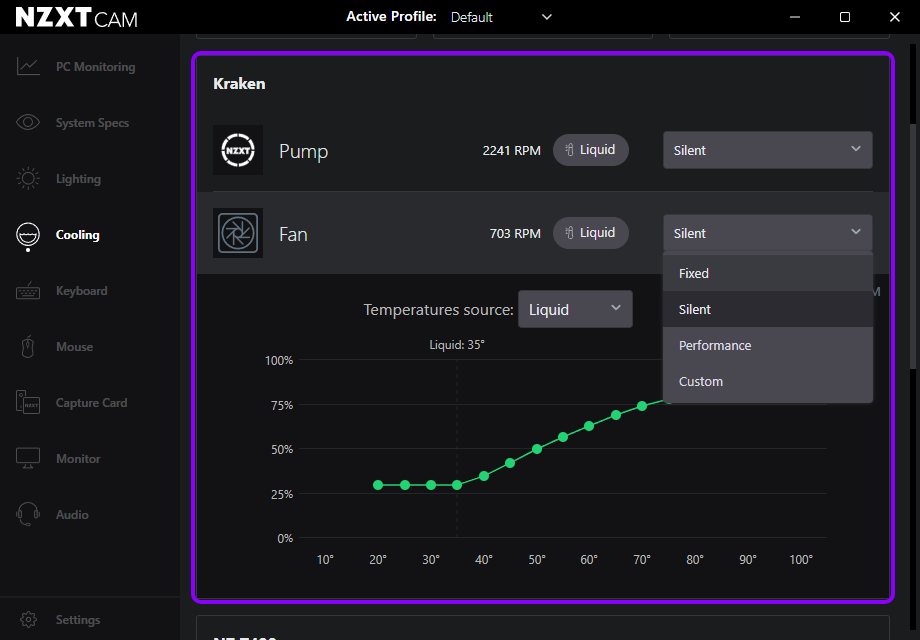Select the Keyboard icon in sidebar
This screenshot has height=640, width=920.
[x=28, y=291]
